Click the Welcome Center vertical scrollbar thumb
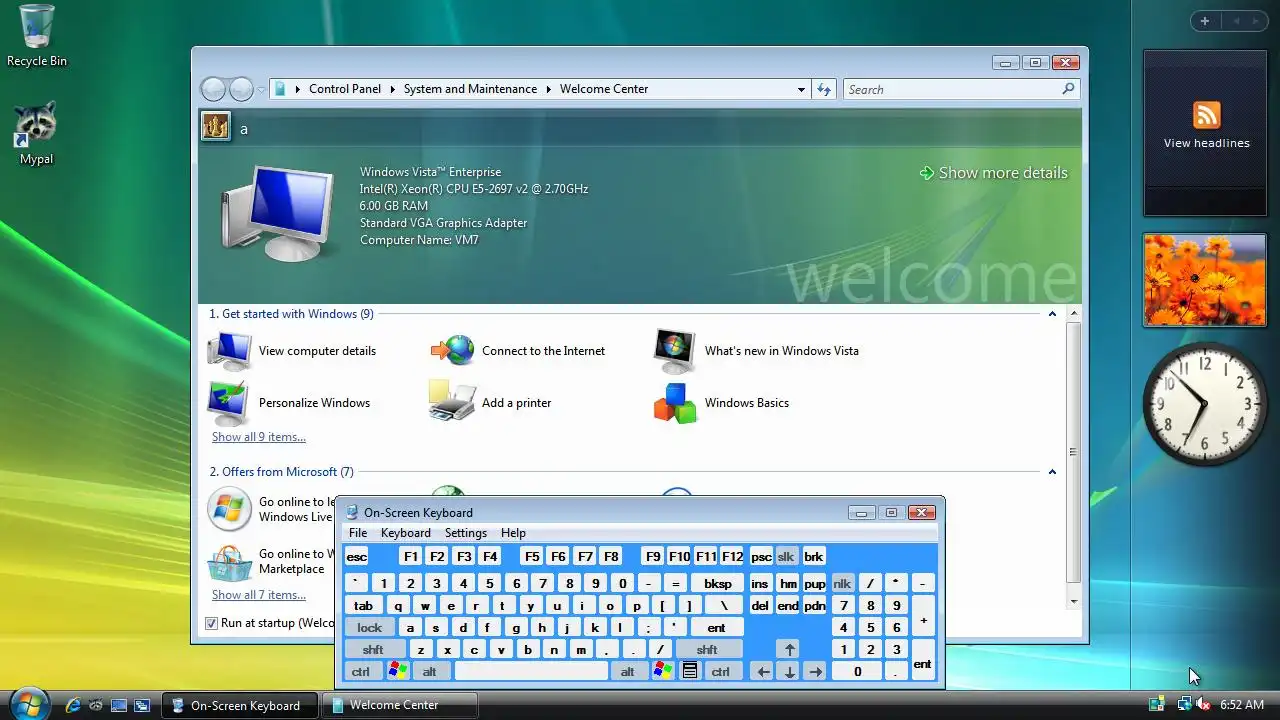The width and height of the screenshot is (1280, 720). point(1073,453)
